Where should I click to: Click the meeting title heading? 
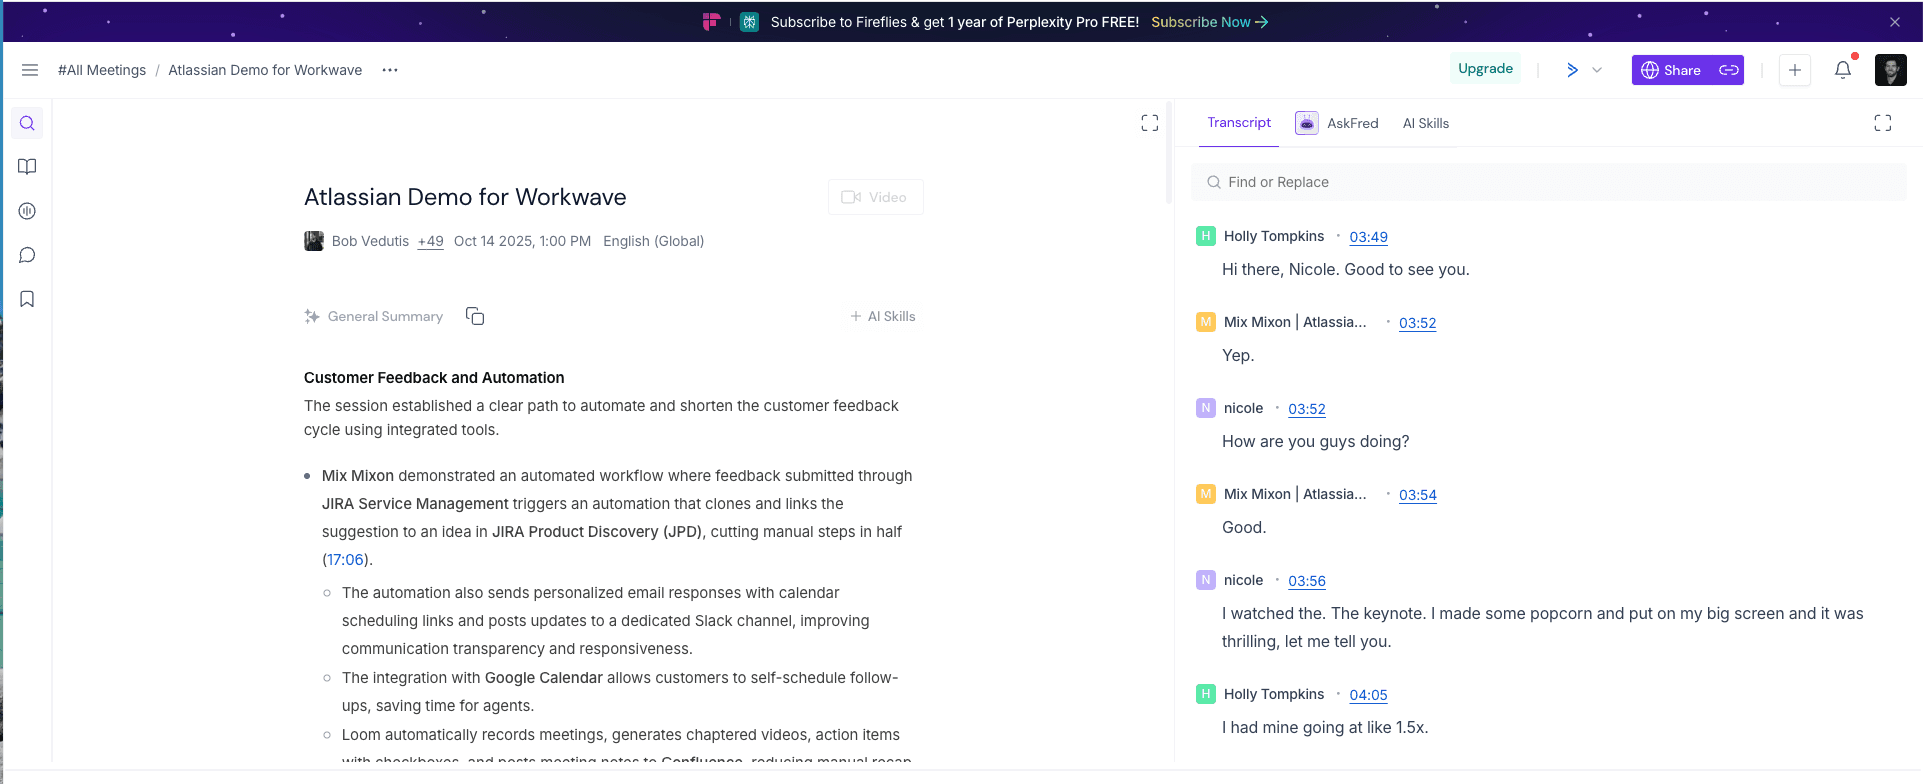click(x=465, y=197)
